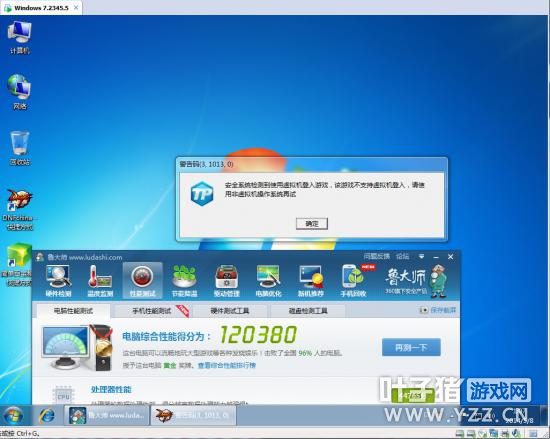Select the Windows 7.2345.5 VM tab
This screenshot has height=439, width=550.
click(x=41, y=8)
